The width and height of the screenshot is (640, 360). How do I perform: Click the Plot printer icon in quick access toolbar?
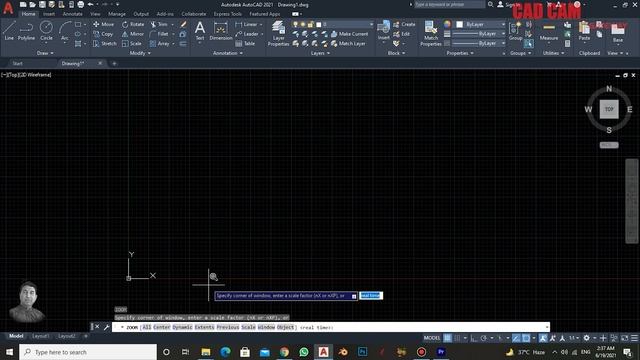tap(81, 4)
